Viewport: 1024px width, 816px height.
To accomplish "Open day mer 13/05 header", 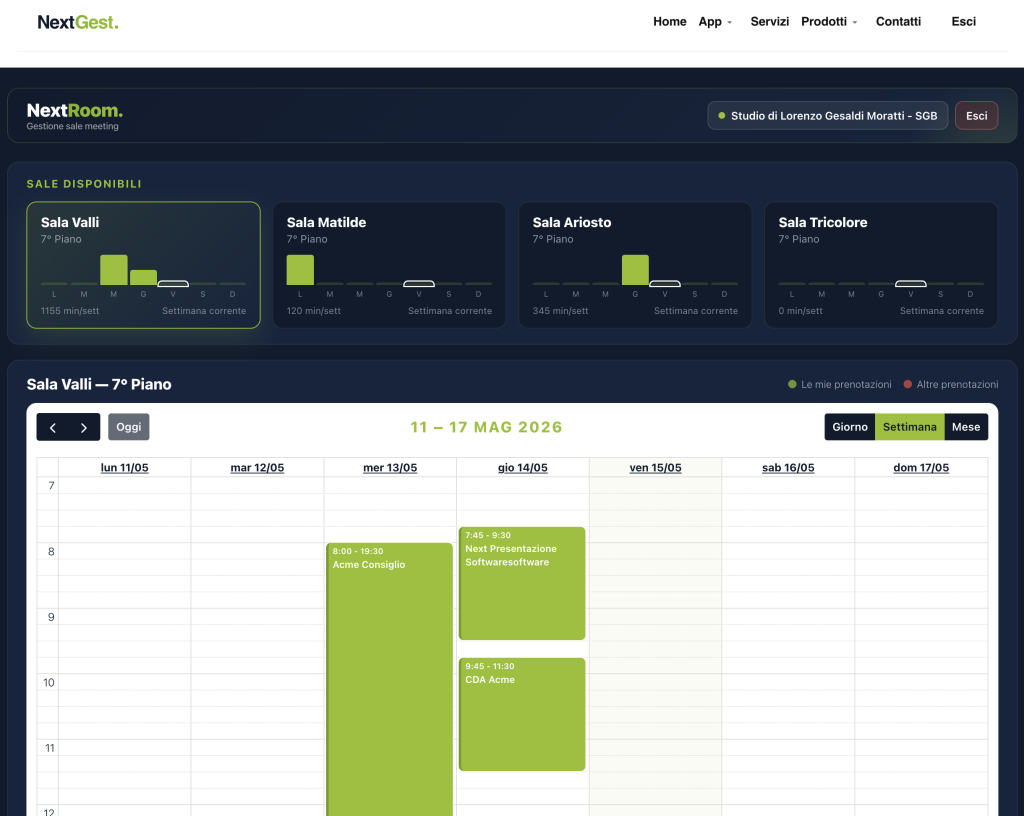I will tap(390, 467).
